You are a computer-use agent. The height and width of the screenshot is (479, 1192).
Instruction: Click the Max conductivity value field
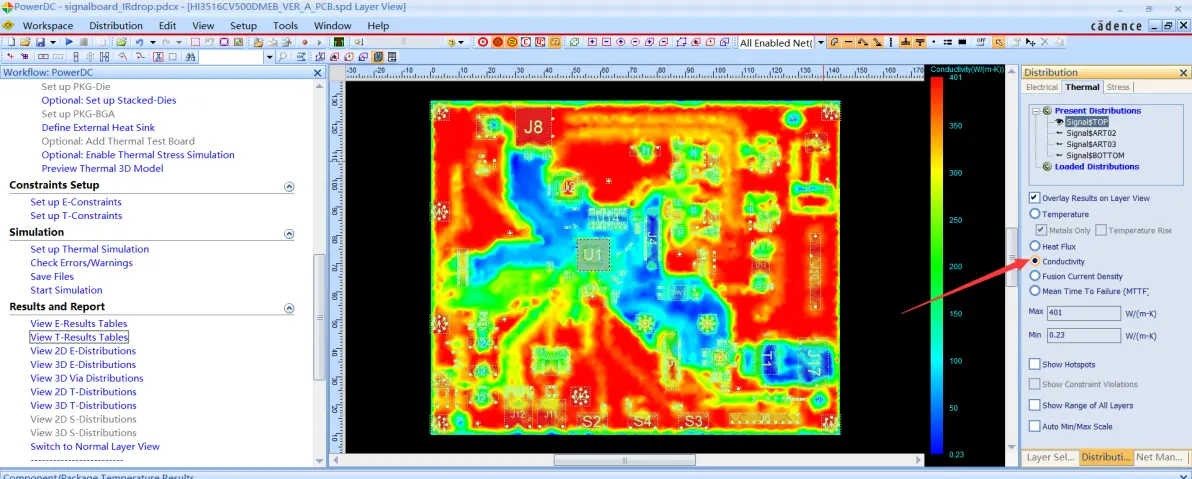tap(1083, 312)
